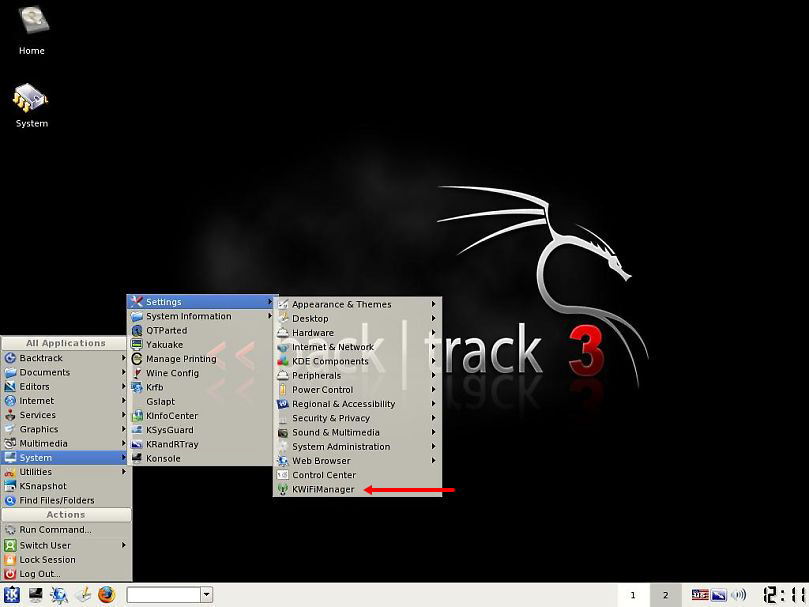
Task: Launch Konsole from the System menu
Action: pyautogui.click(x=200, y=458)
